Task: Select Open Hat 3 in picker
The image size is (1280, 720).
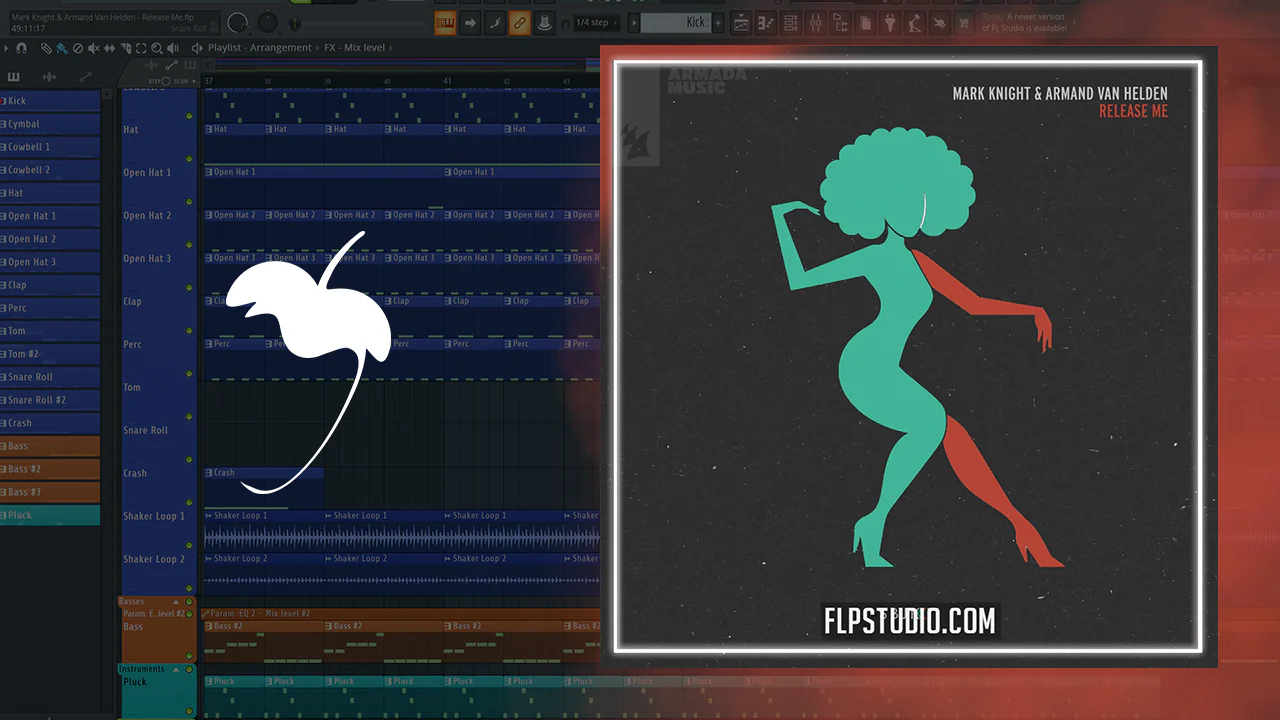Action: [50, 262]
